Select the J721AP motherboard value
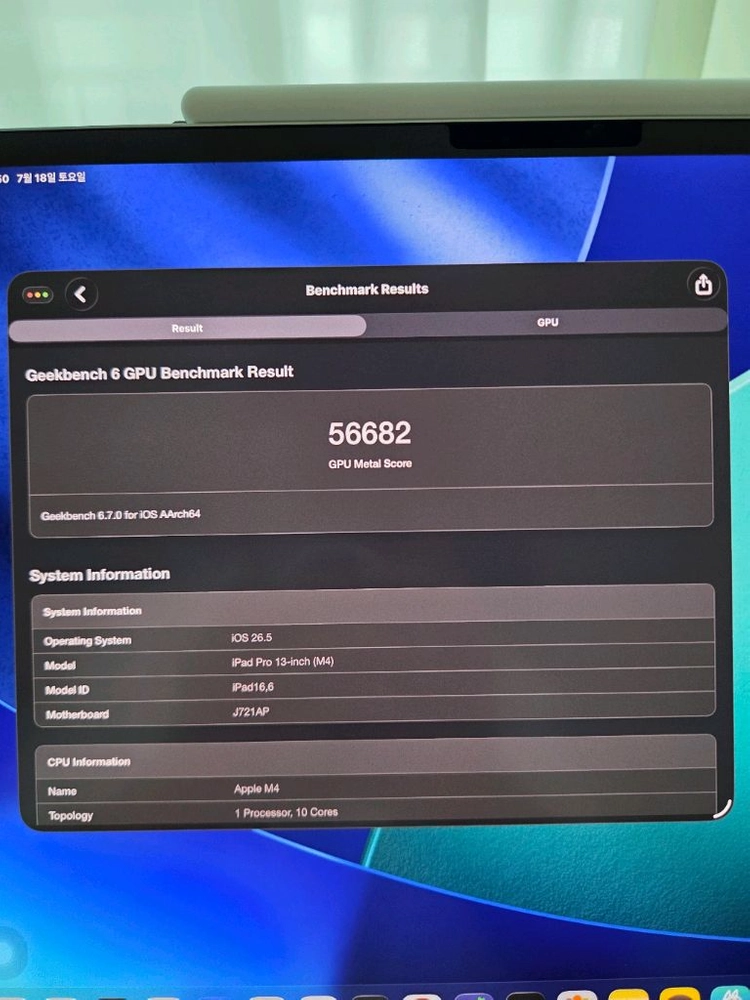The width and height of the screenshot is (750, 1000). click(251, 711)
